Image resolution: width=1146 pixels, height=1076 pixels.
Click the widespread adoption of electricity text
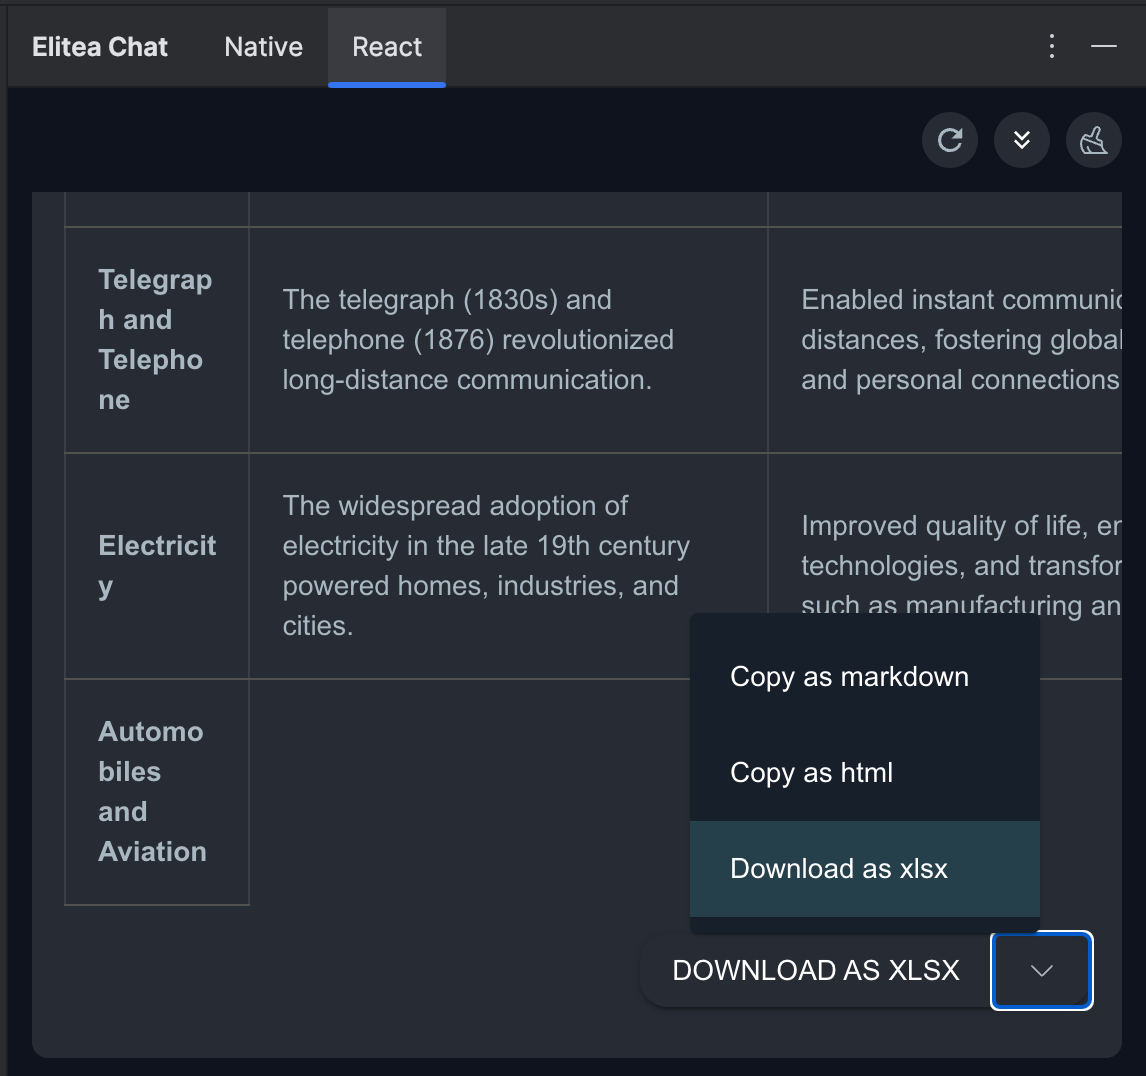[486, 566]
